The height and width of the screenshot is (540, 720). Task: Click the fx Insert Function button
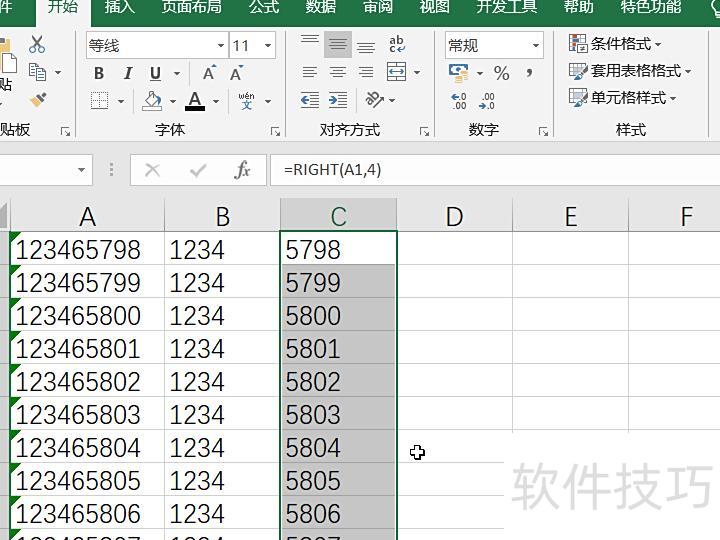click(242, 170)
